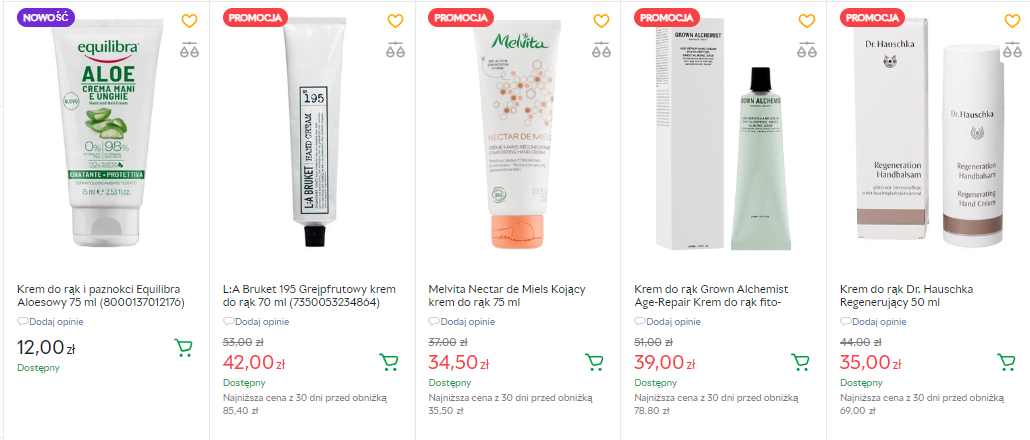Click heart icon on Melvita product

click(x=601, y=21)
